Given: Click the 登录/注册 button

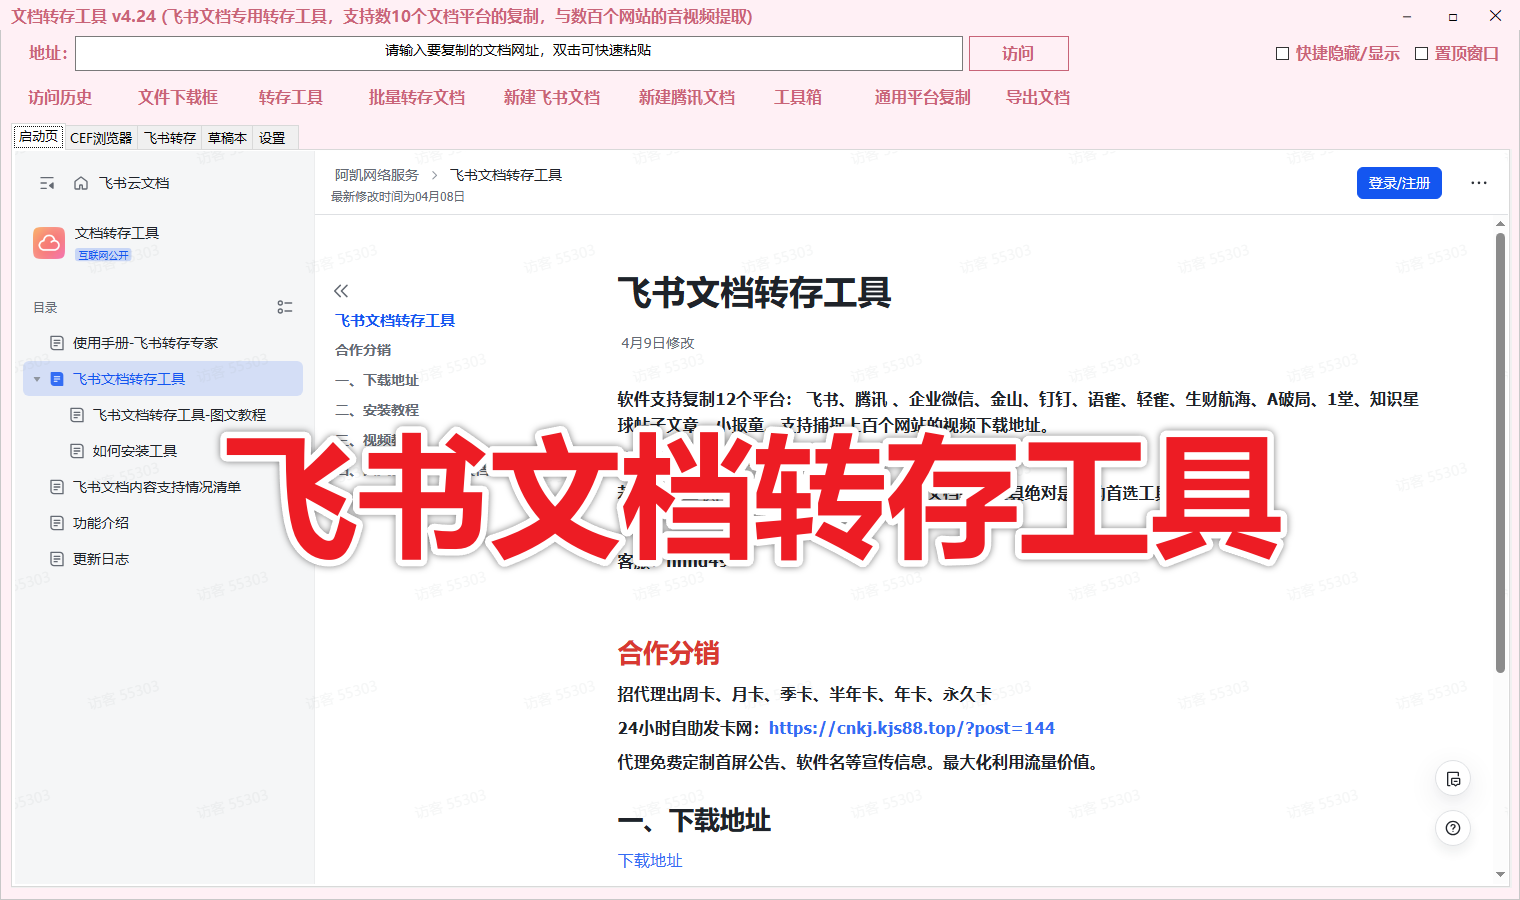Looking at the screenshot, I should pos(1399,183).
